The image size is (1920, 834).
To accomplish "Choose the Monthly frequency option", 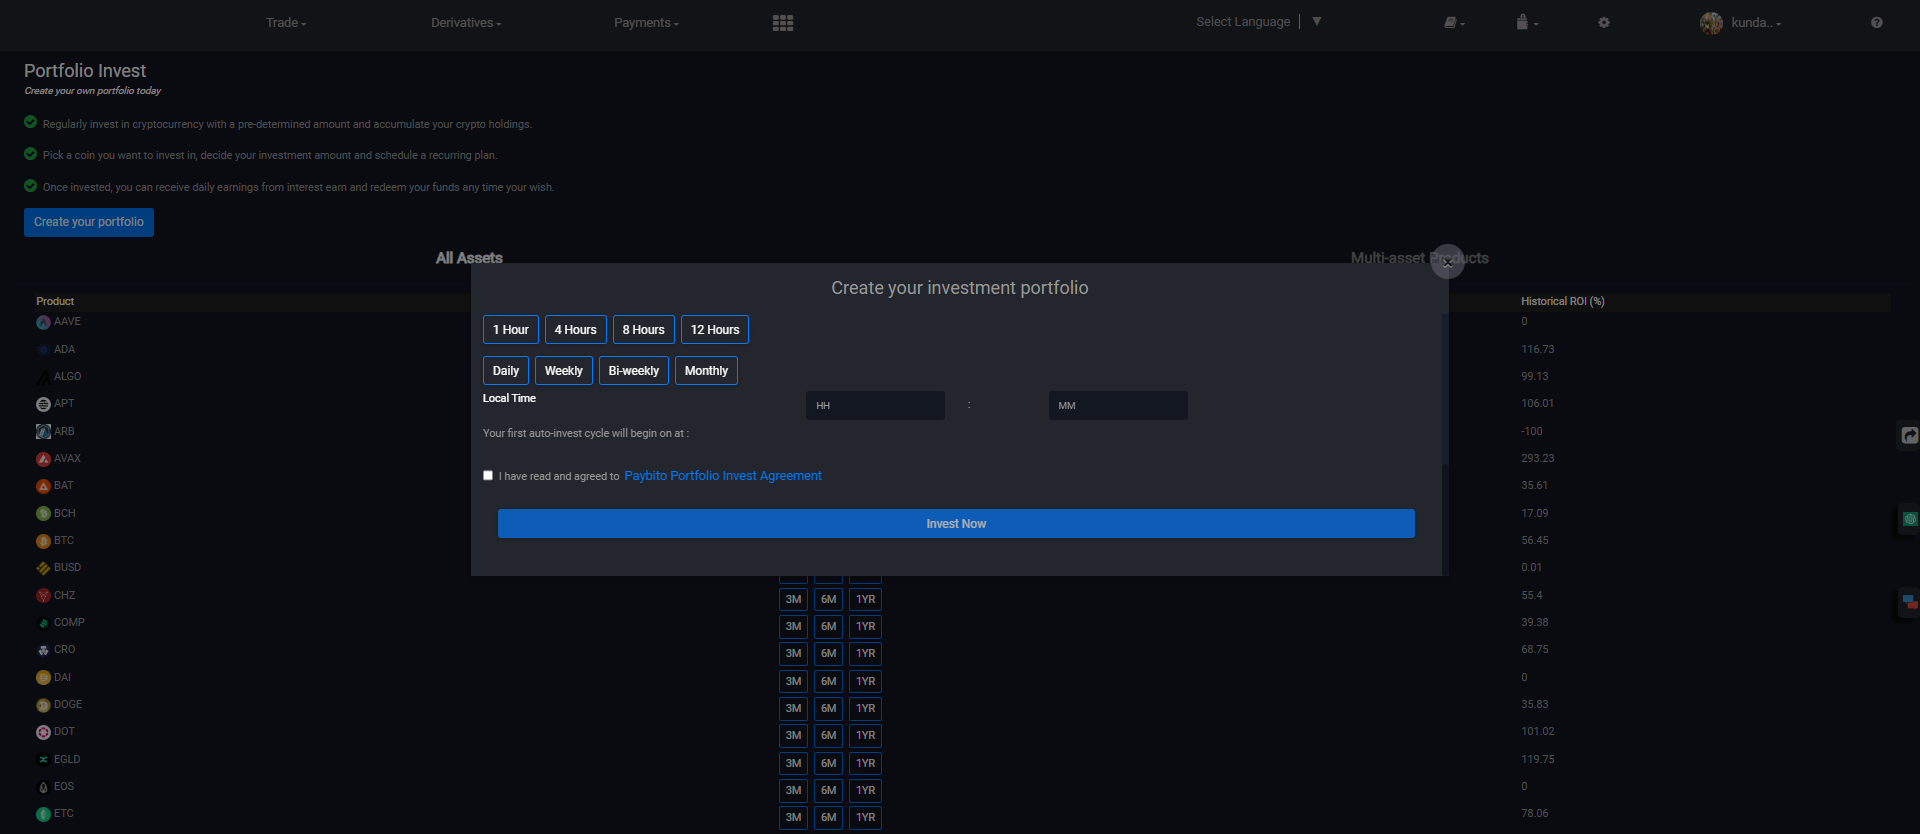I will click(x=706, y=371).
